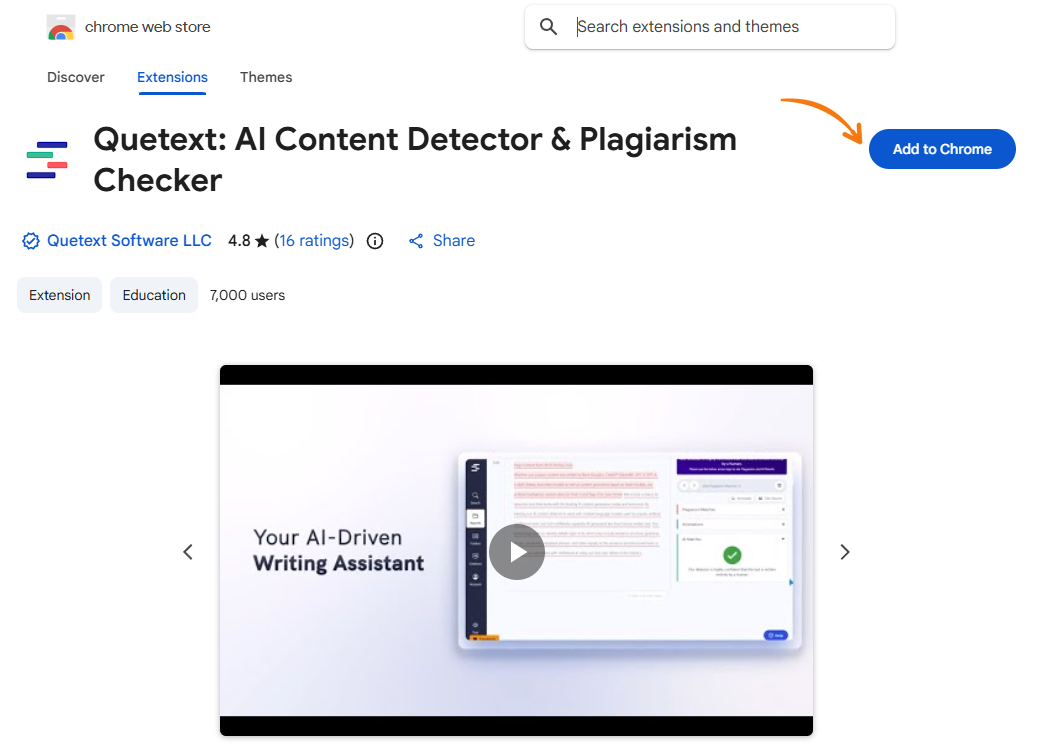The image size is (1058, 753).
Task: Click the verified publisher badge icon
Action: coord(30,241)
